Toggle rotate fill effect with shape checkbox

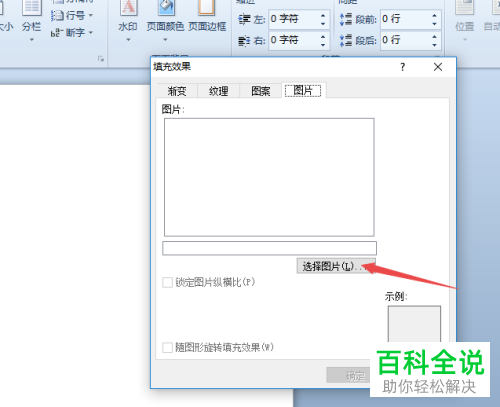pos(167,347)
